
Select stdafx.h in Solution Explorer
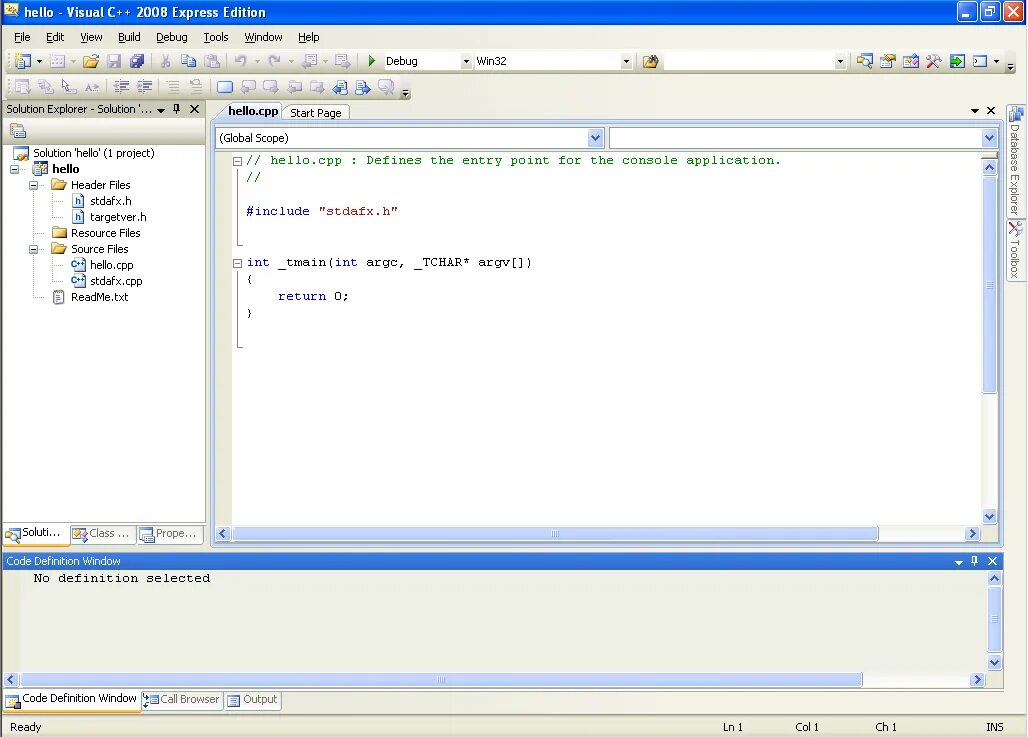[111, 201]
